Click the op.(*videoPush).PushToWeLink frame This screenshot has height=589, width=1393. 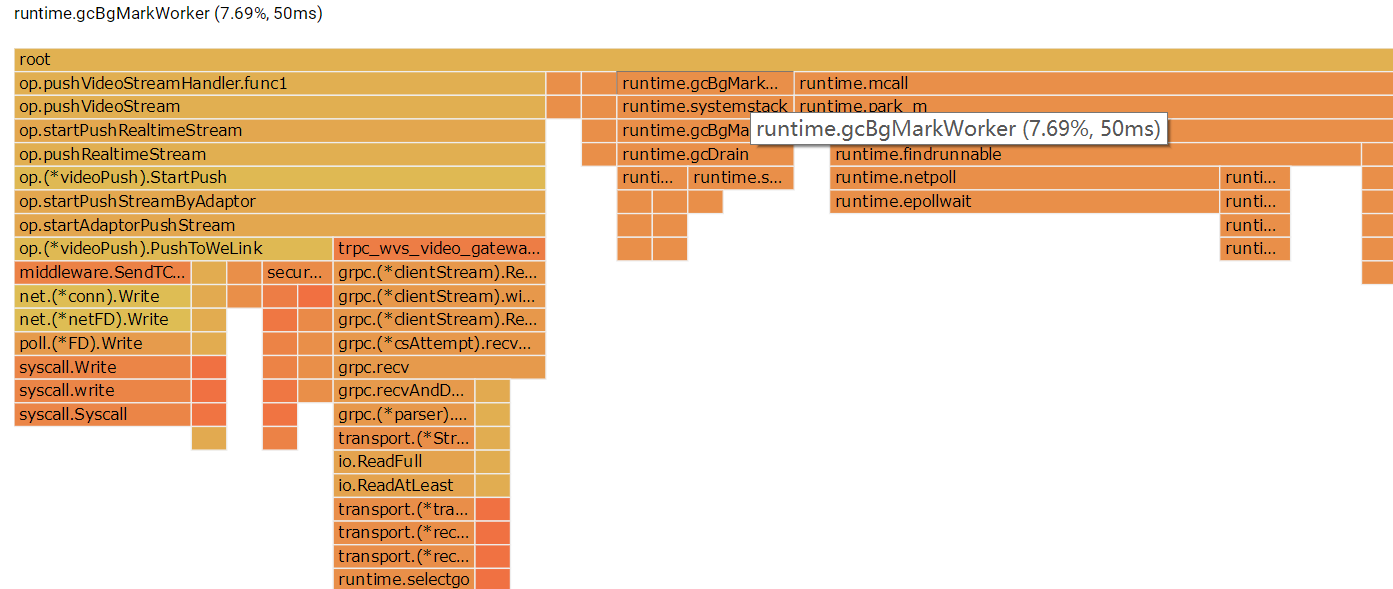pos(174,249)
